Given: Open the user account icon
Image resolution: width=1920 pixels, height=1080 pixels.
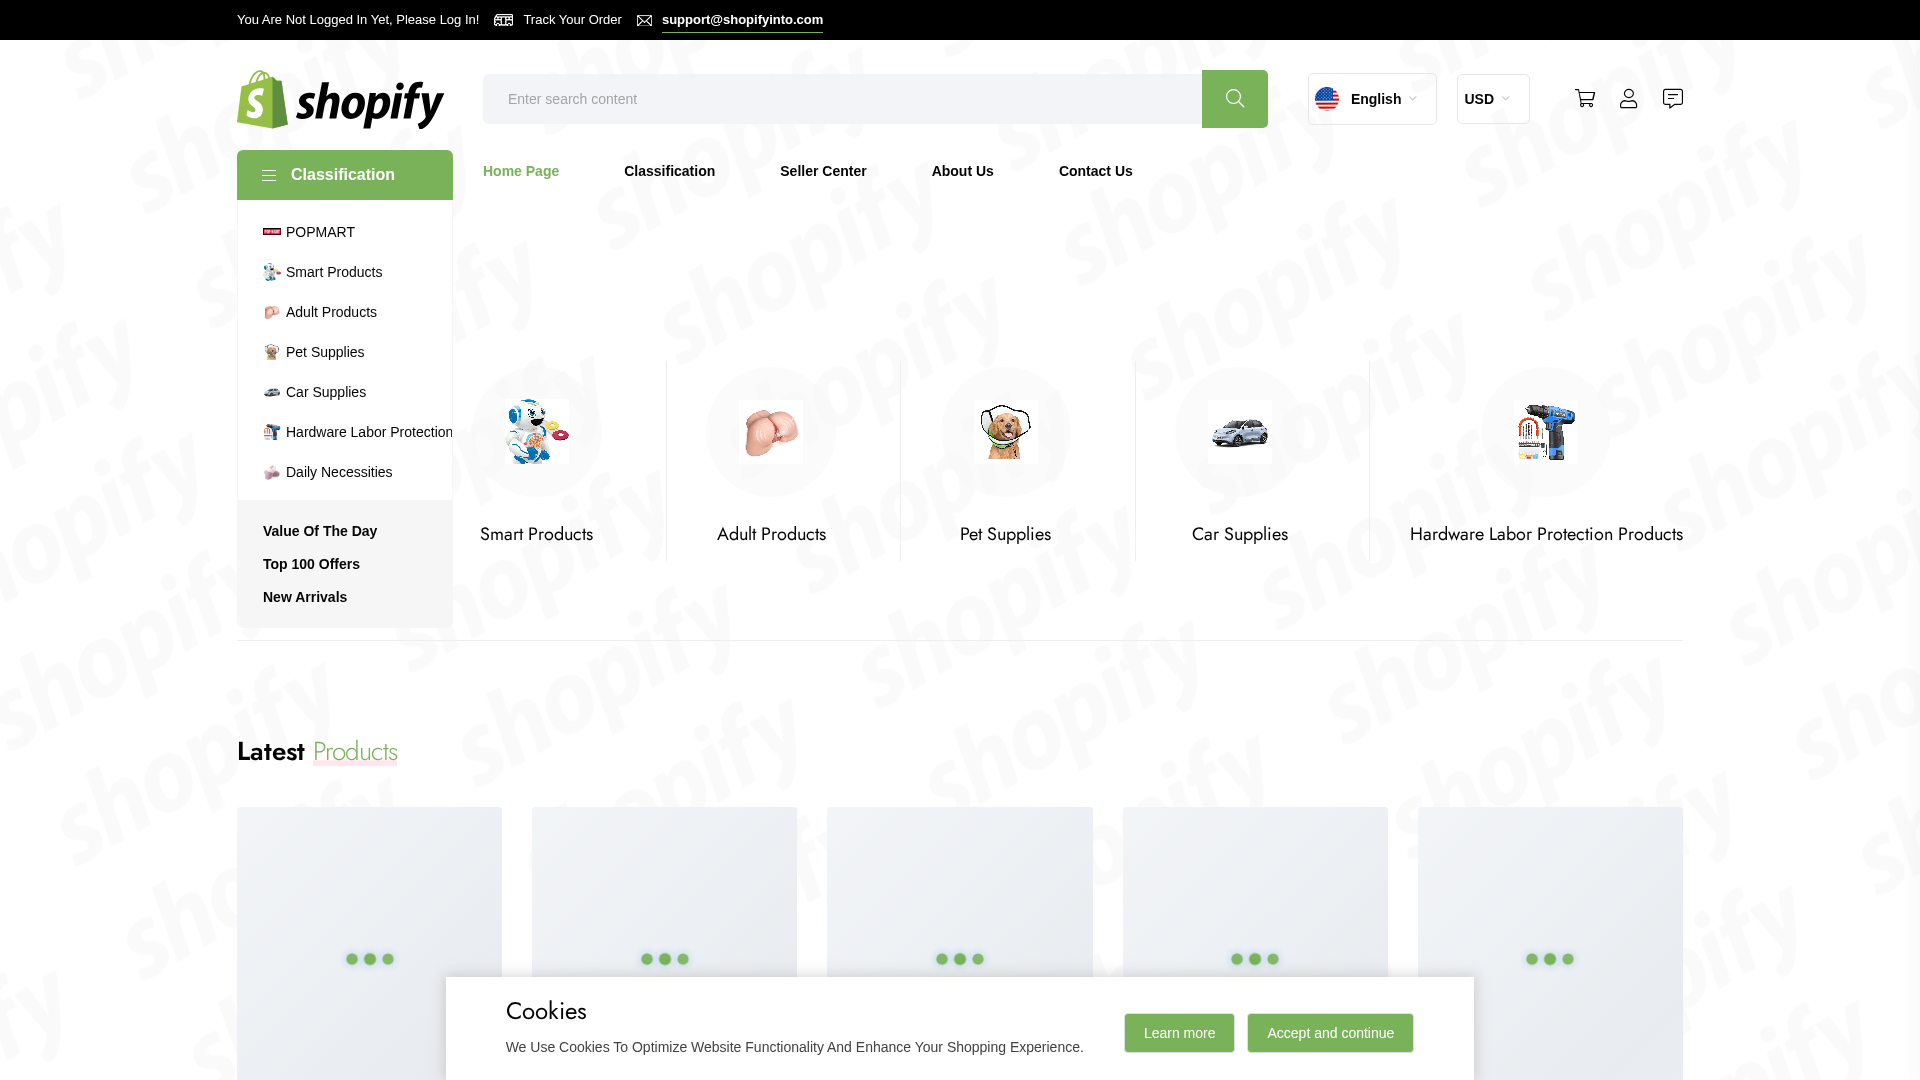Looking at the screenshot, I should coord(1629,98).
